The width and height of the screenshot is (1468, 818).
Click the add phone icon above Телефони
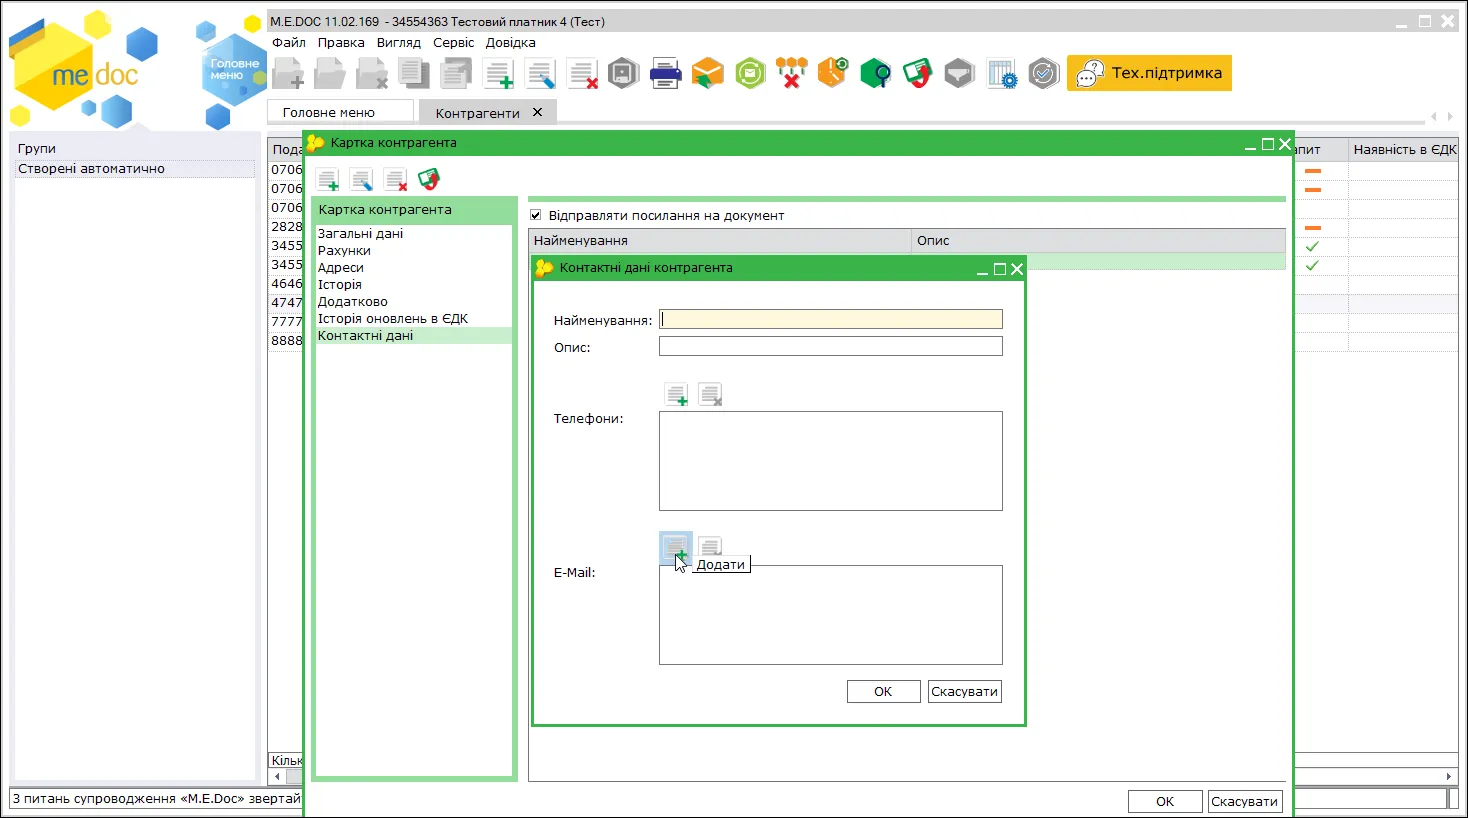click(676, 394)
